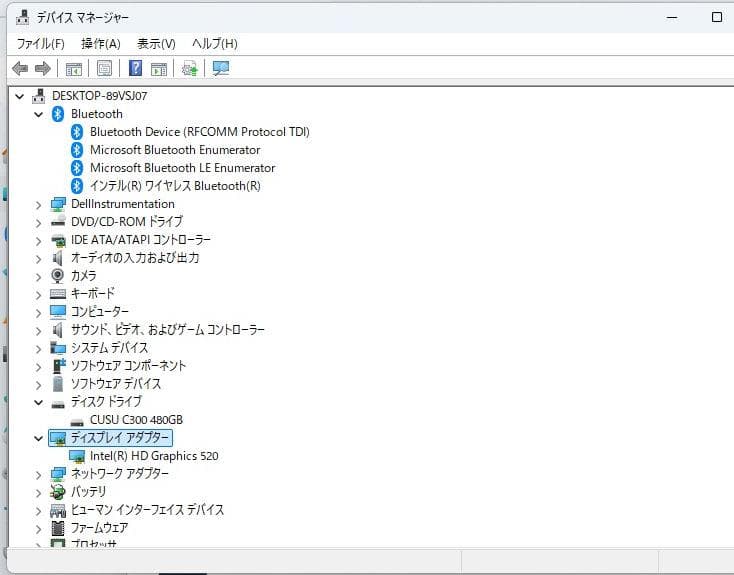Click the ソフトウェア コンポーネント icon

coord(58,366)
